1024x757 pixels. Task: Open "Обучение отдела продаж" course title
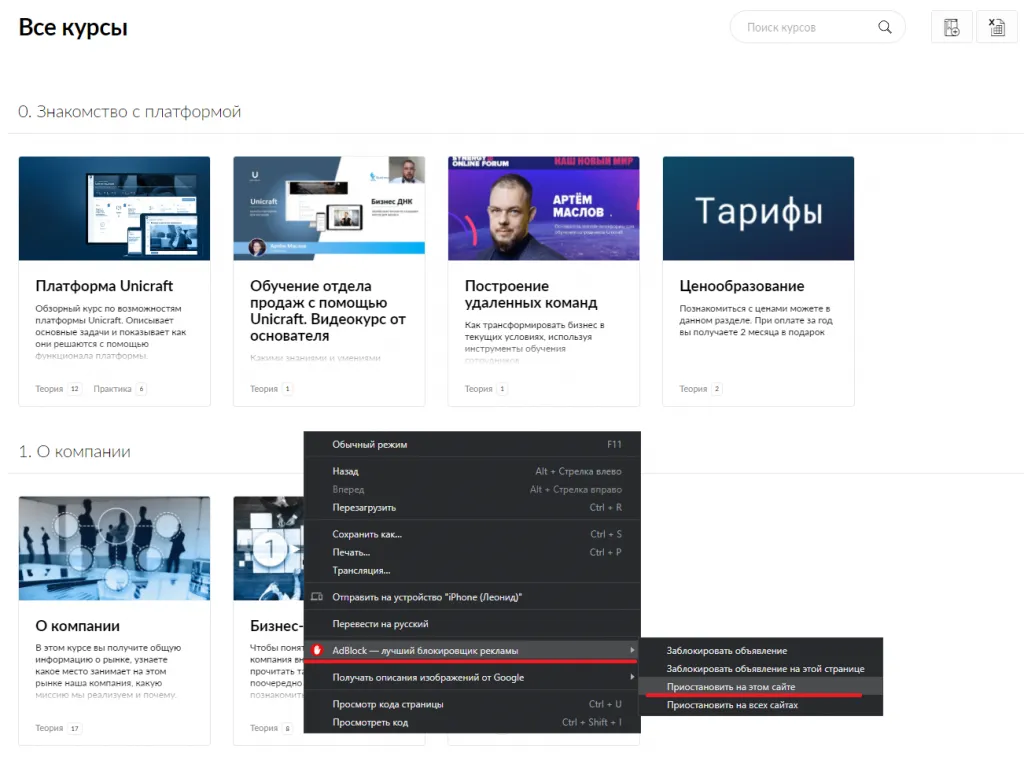[x=328, y=310]
